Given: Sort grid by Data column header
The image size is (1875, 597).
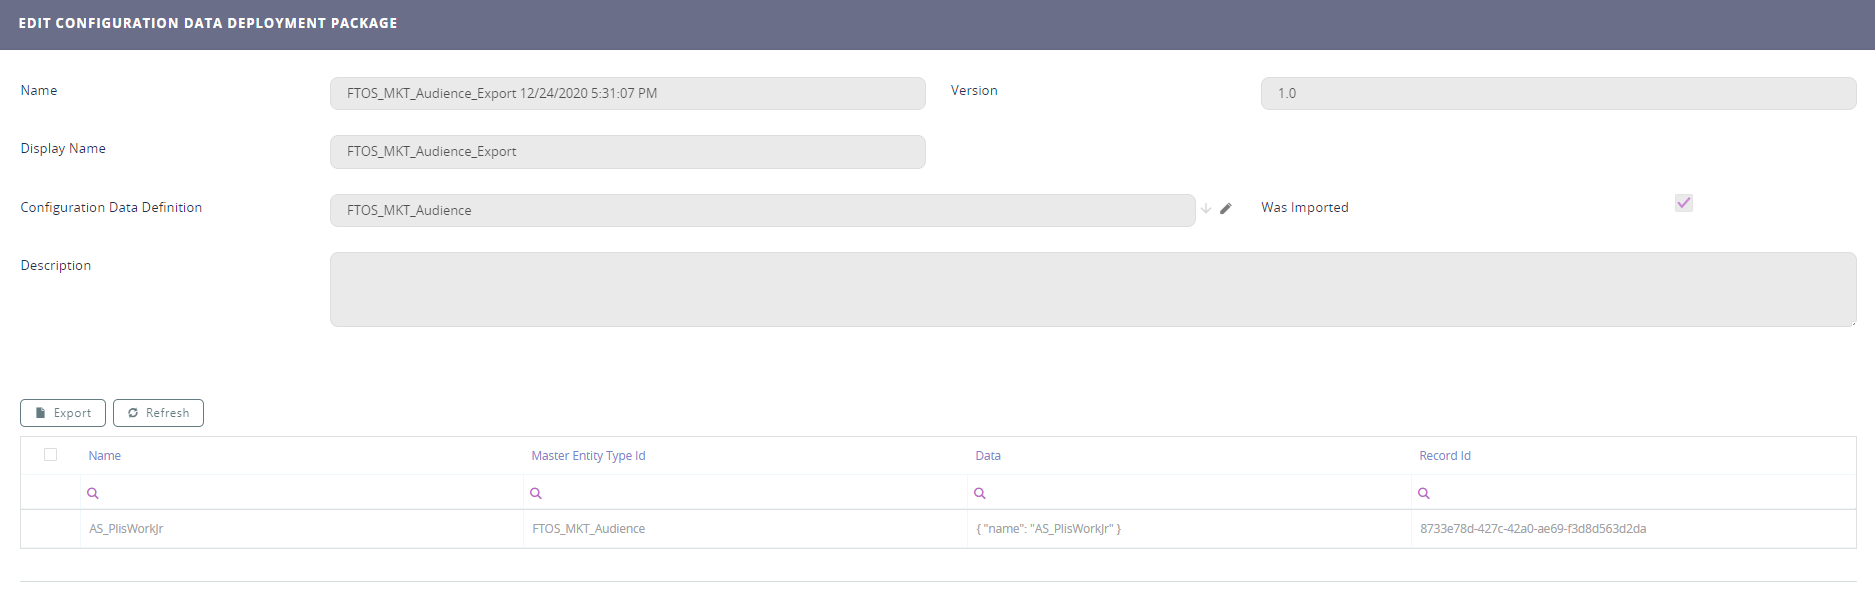Looking at the screenshot, I should (988, 456).
